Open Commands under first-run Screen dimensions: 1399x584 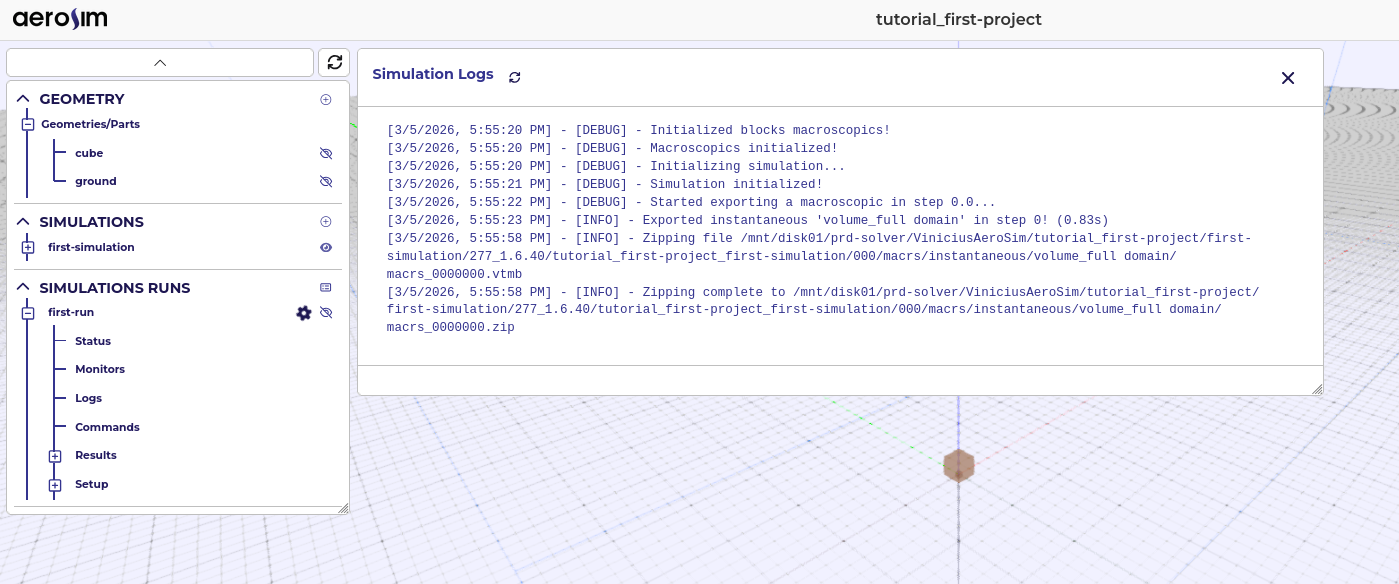tap(107, 427)
